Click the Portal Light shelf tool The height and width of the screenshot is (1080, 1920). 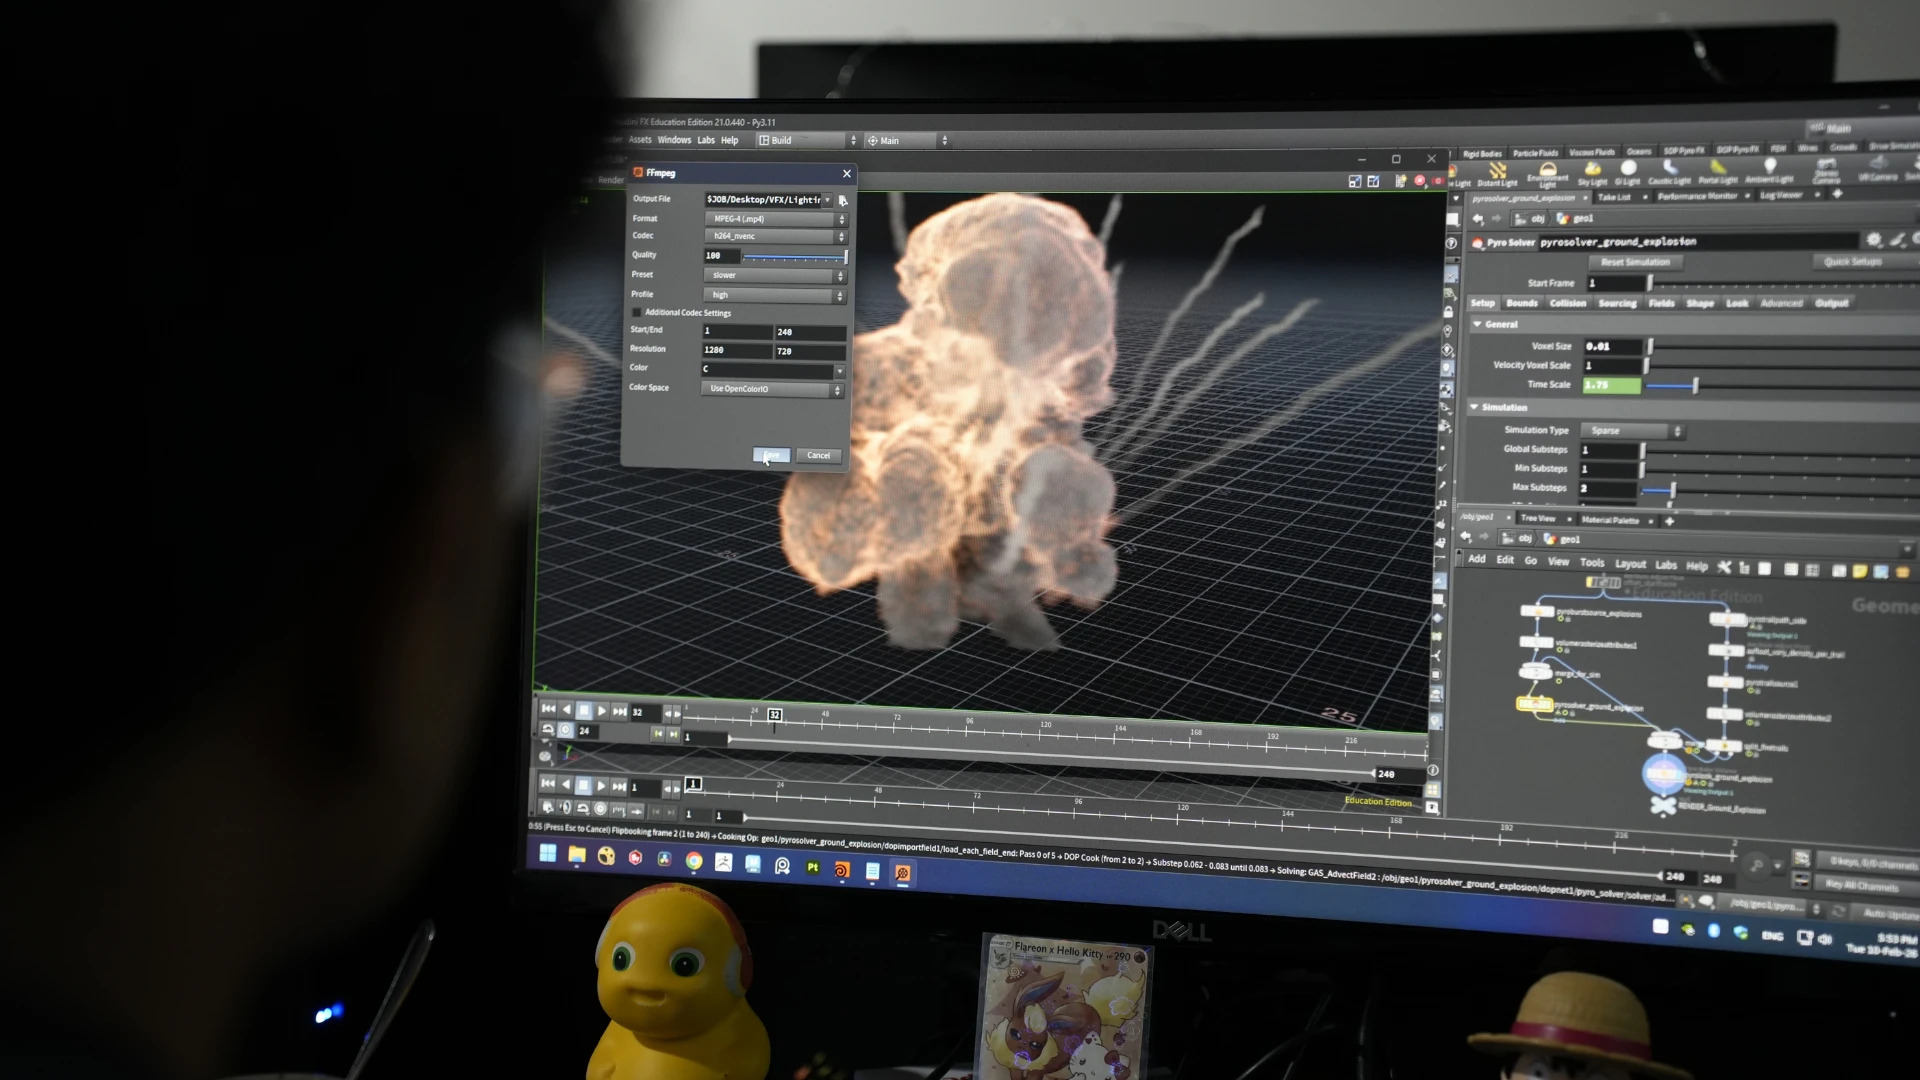click(x=1718, y=172)
